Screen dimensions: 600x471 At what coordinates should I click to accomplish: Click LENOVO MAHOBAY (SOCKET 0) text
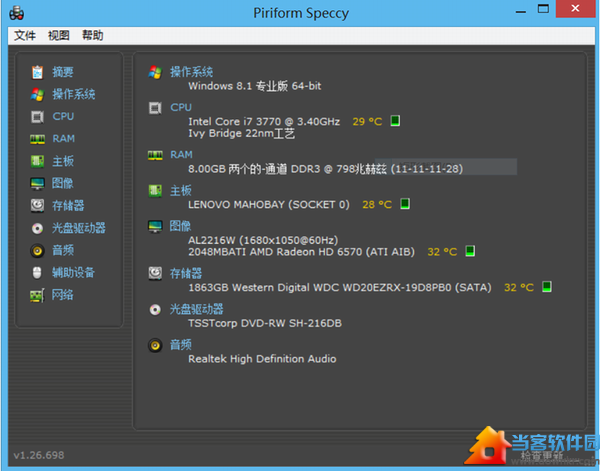click(269, 205)
